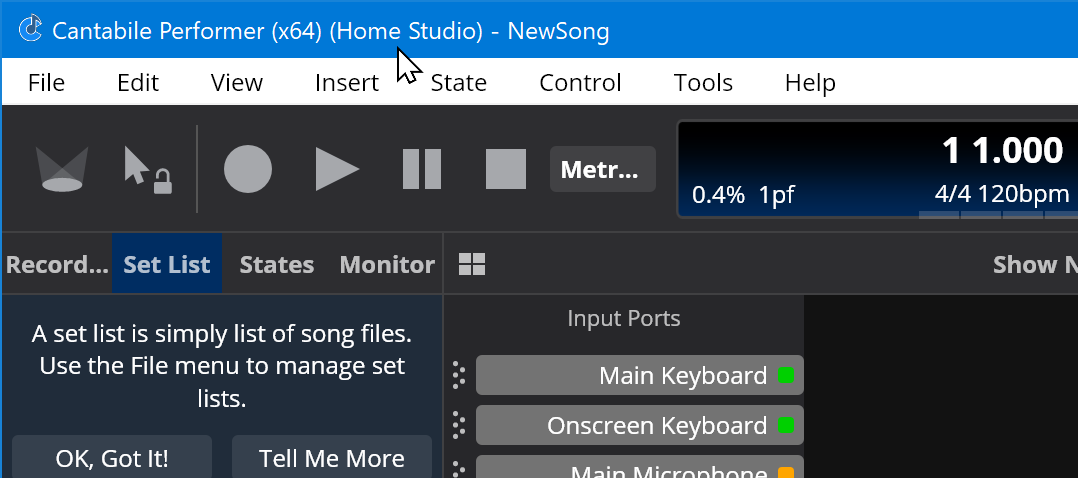This screenshot has width=1078, height=478.
Task: Open the Control menu
Action: pyautogui.click(x=580, y=83)
